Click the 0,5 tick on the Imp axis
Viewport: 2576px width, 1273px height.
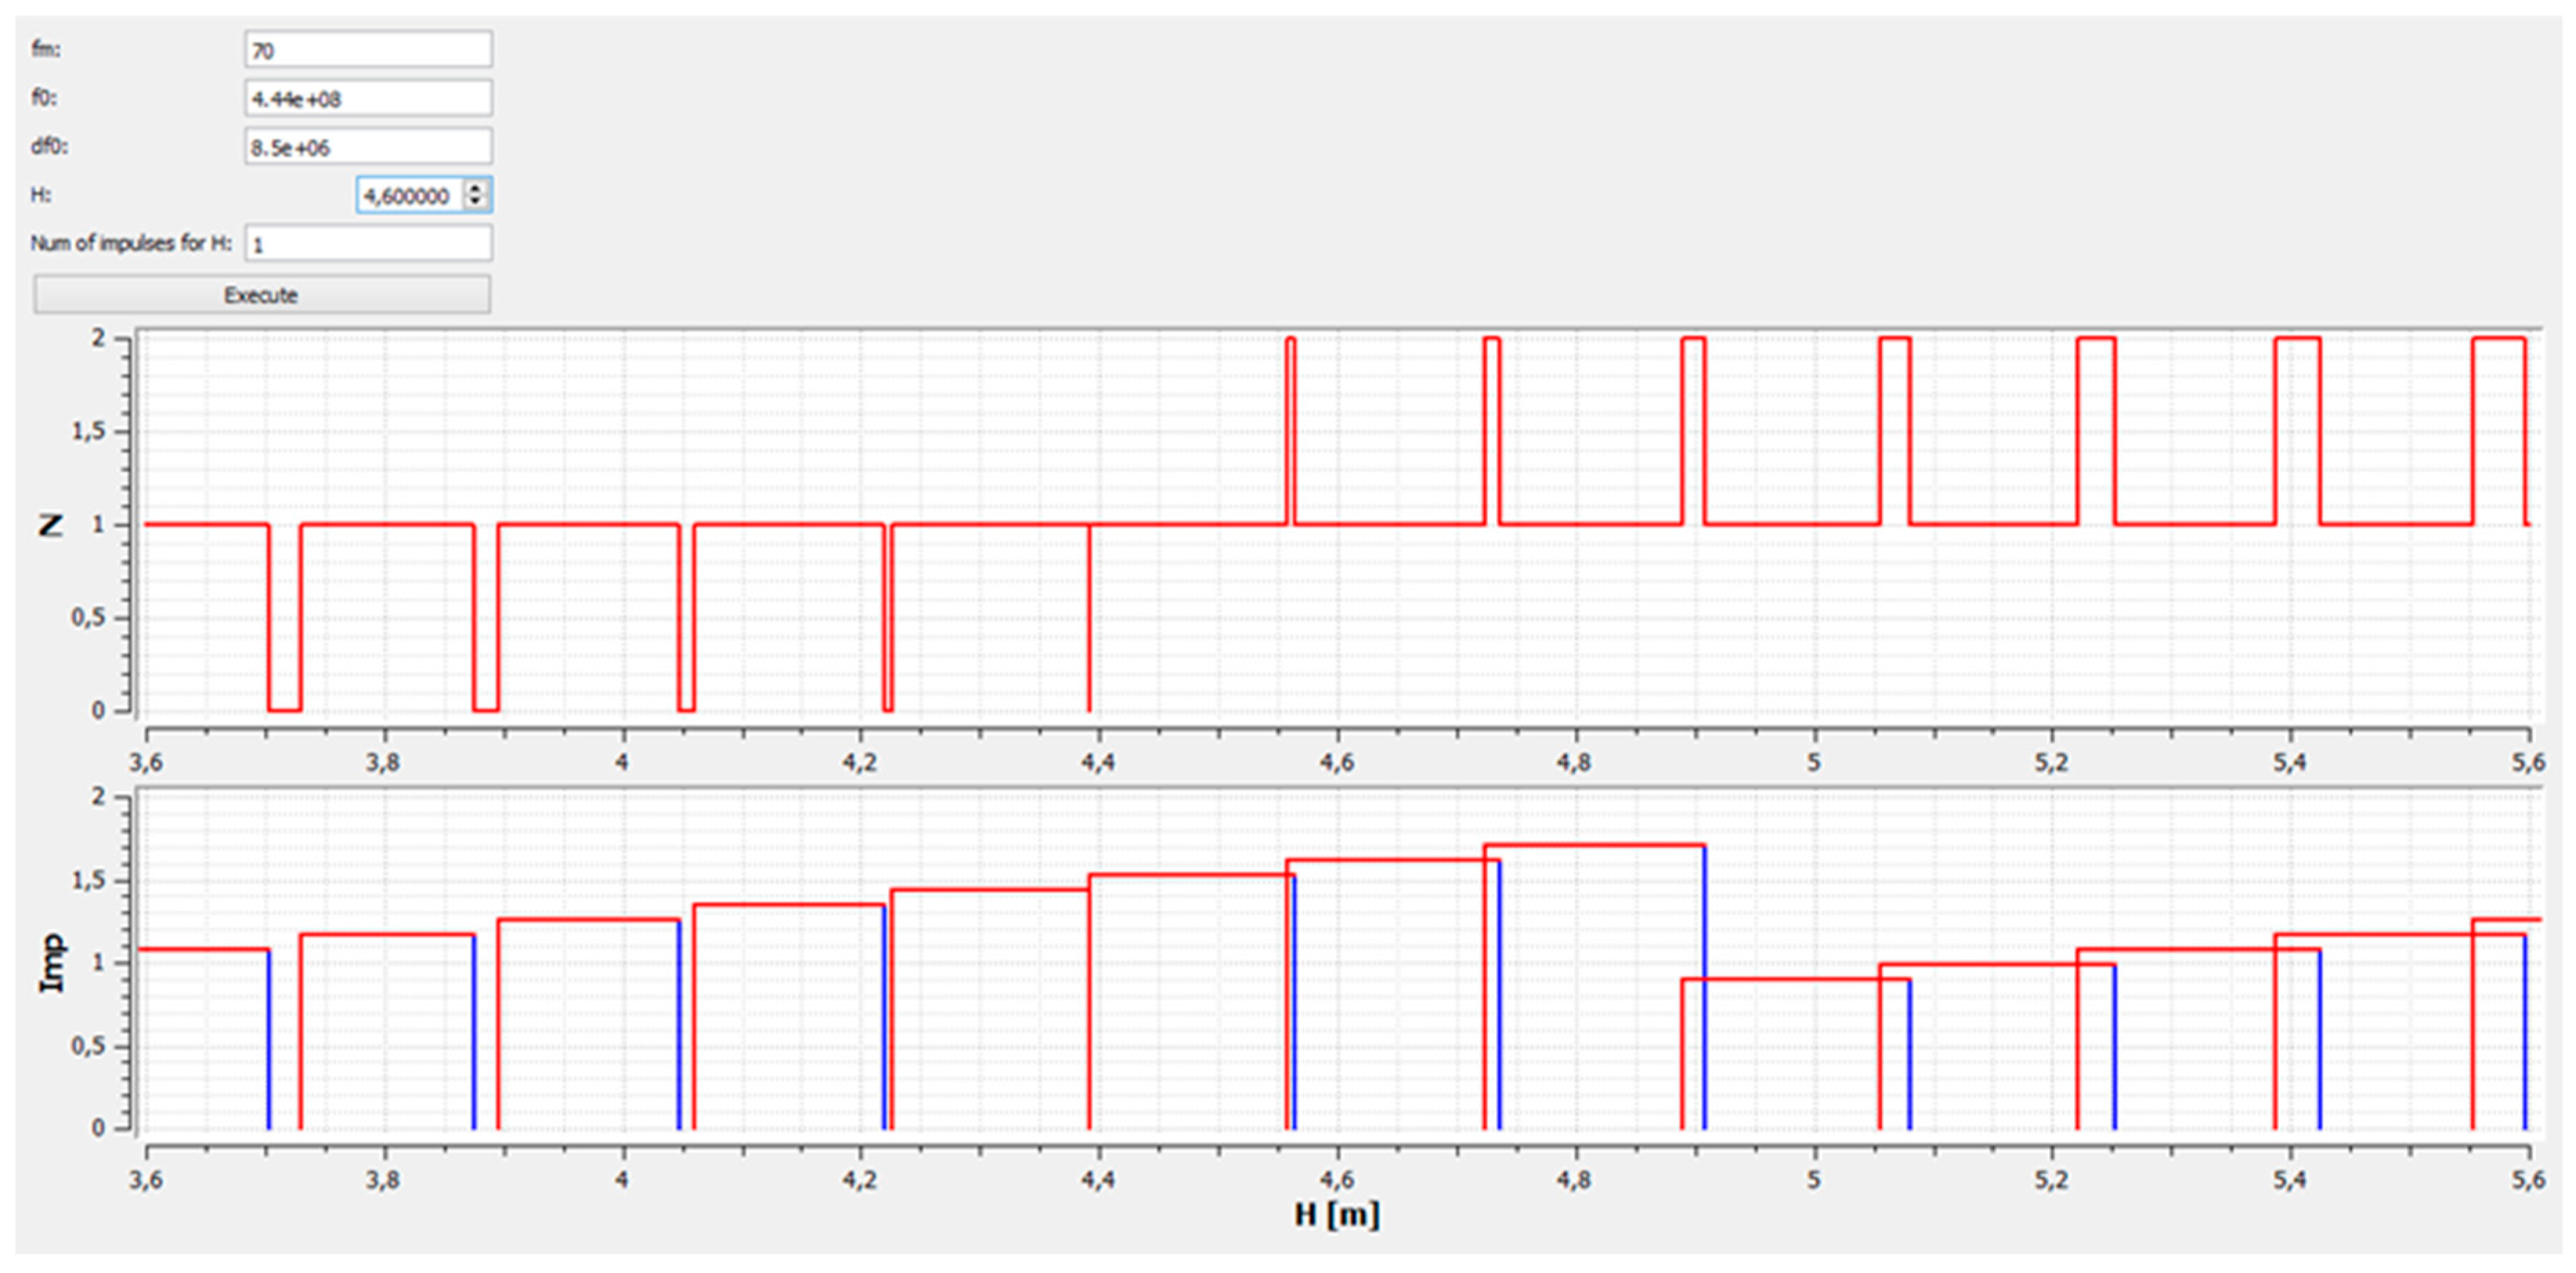(88, 1046)
